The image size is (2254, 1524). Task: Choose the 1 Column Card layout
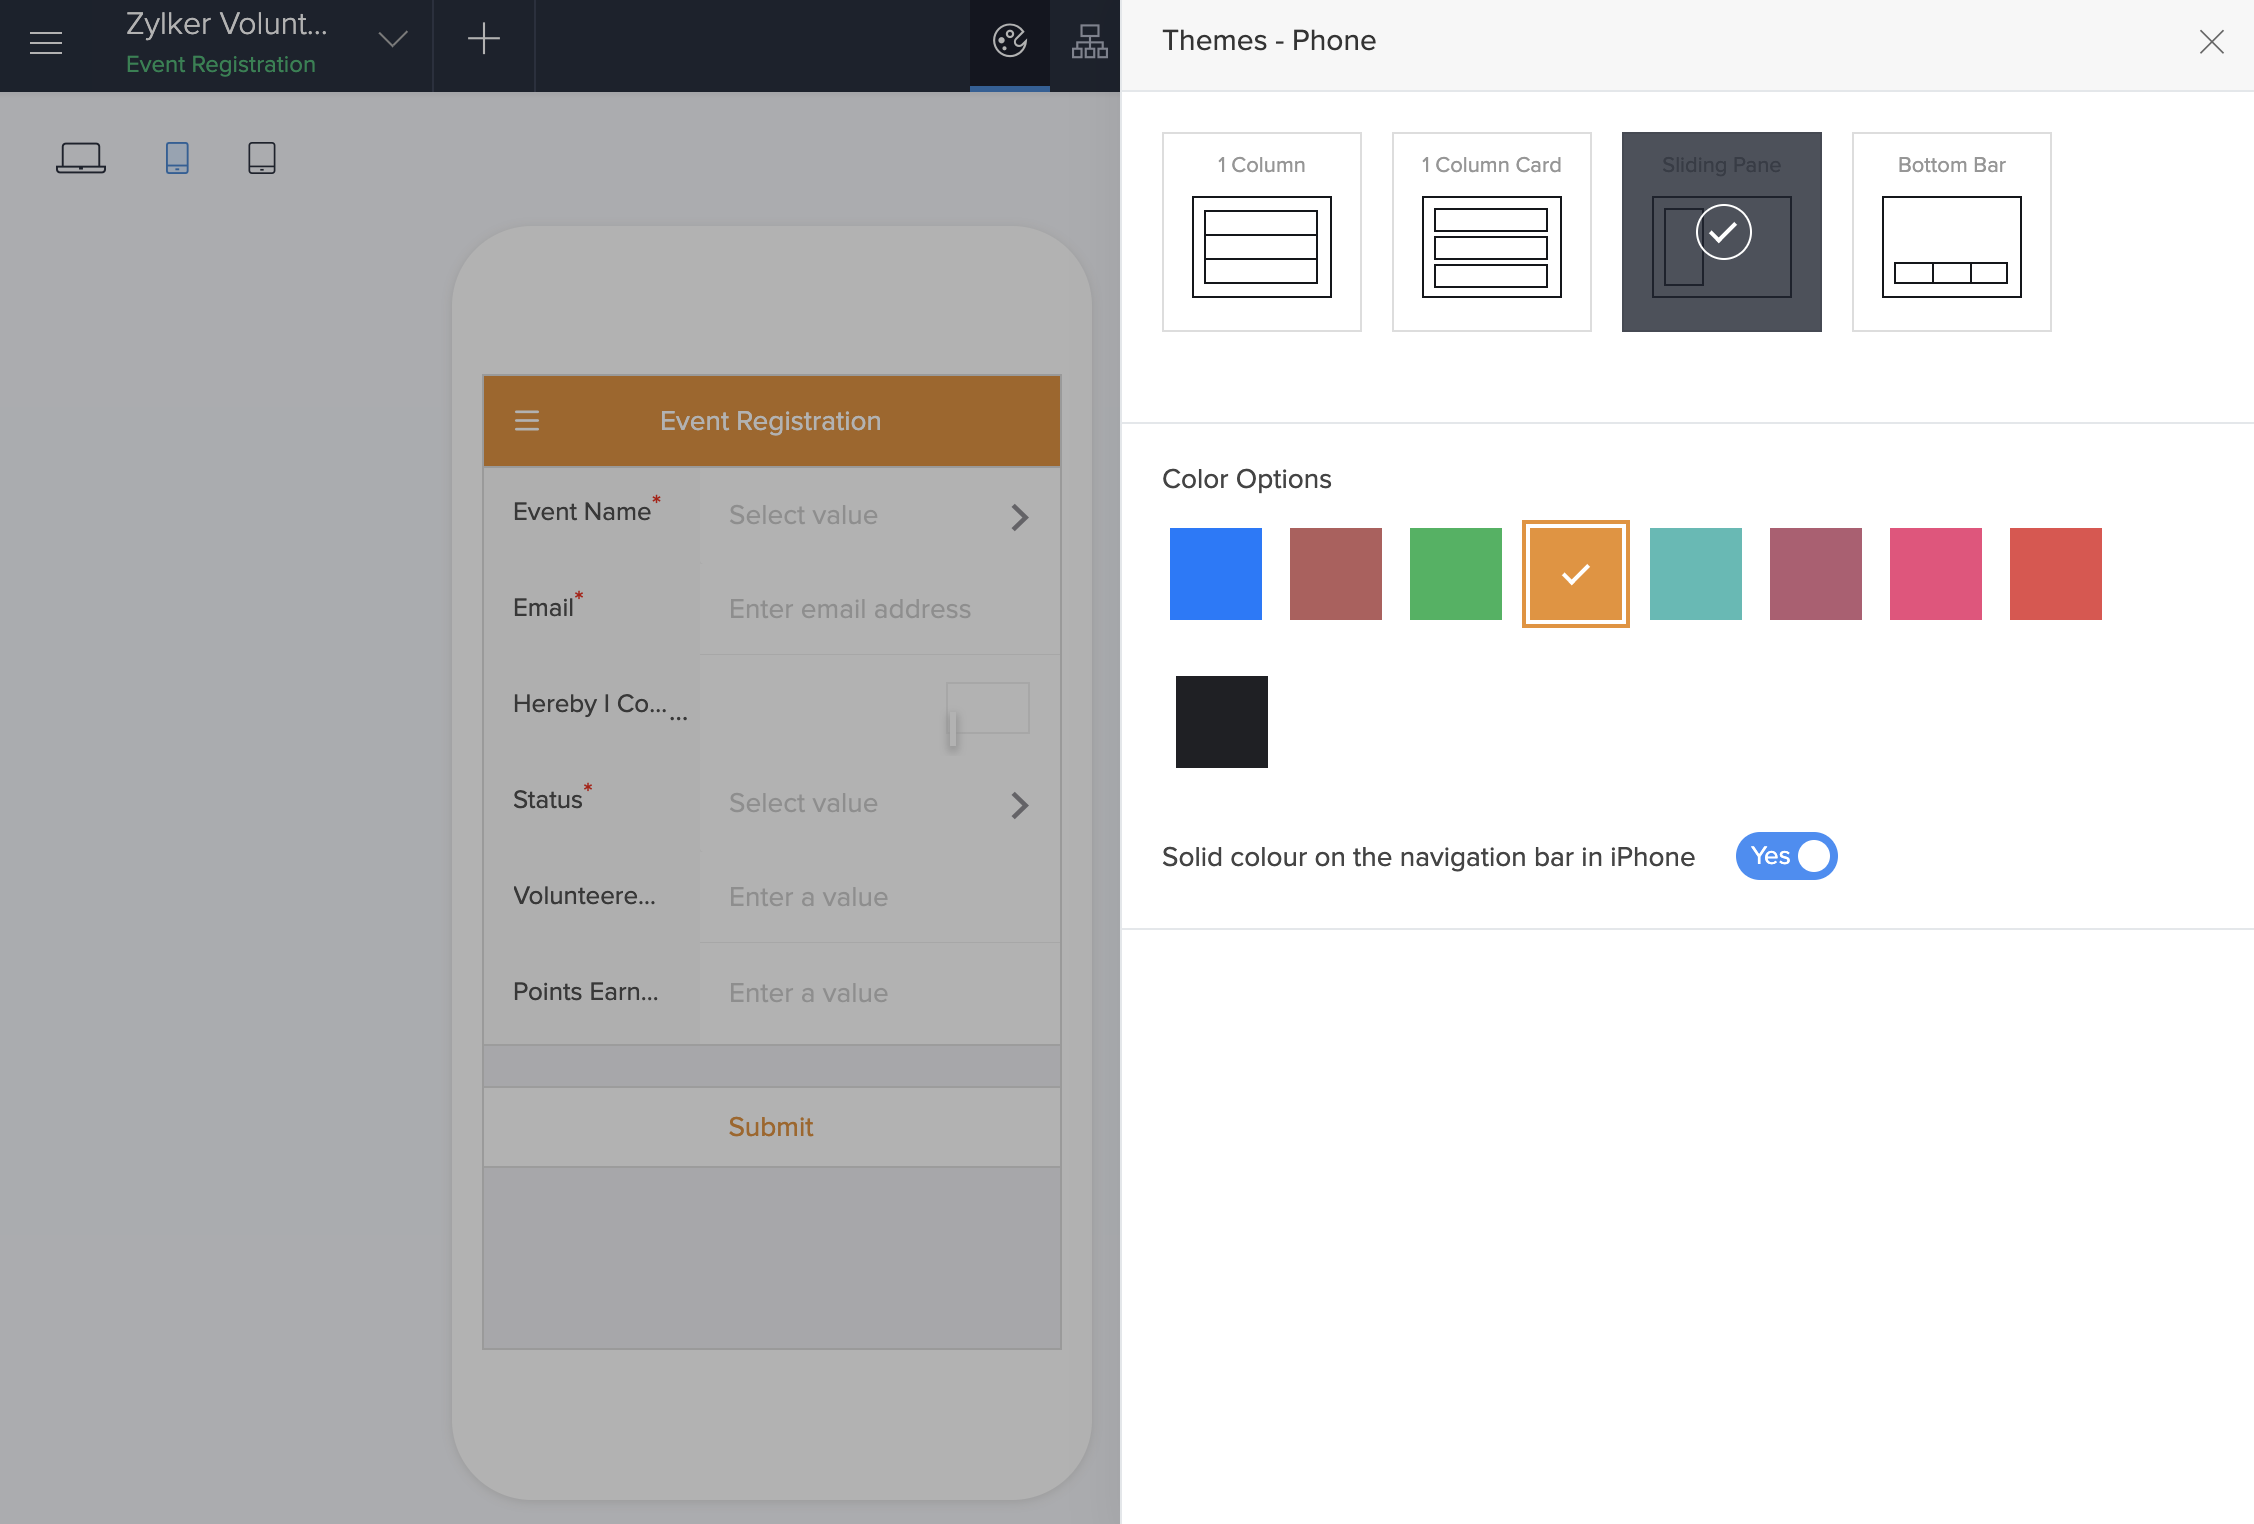[1491, 232]
